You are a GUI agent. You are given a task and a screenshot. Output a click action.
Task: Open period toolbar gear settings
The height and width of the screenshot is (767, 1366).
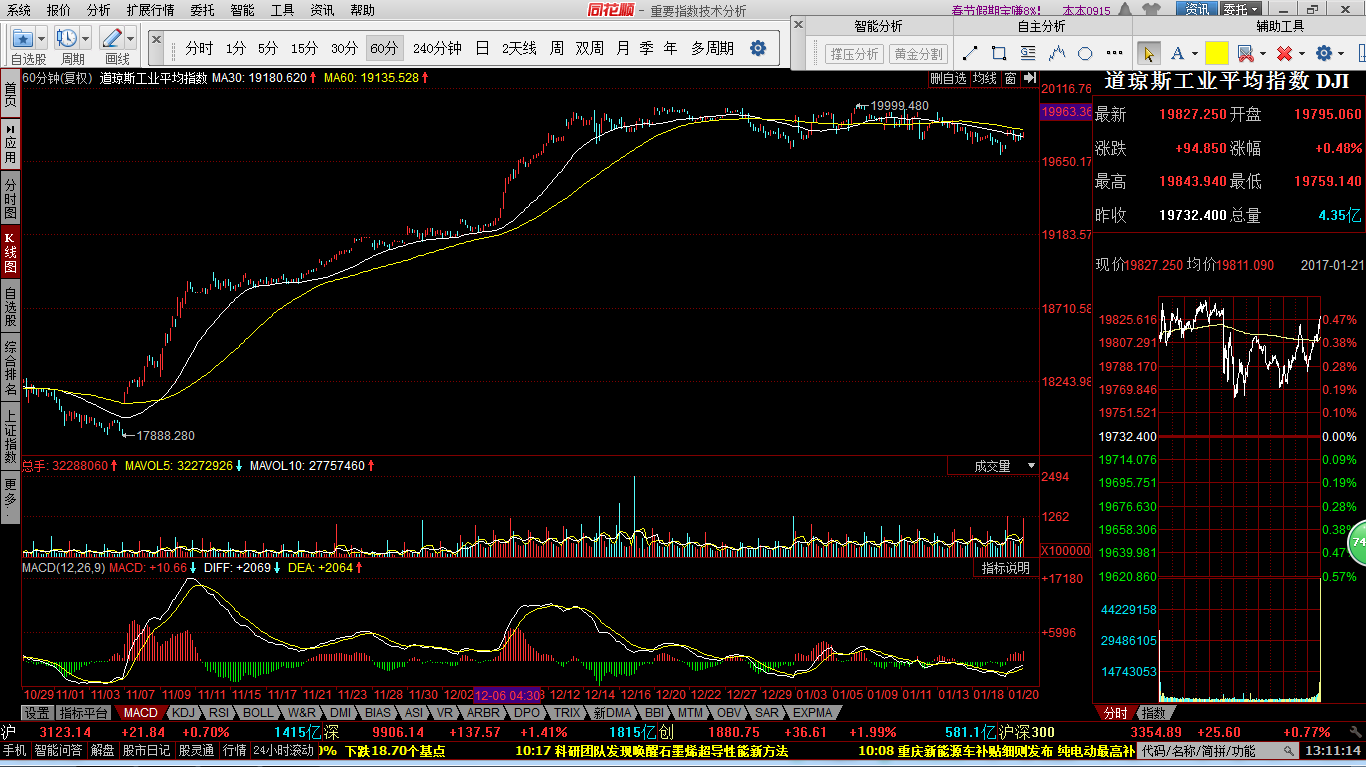[758, 48]
